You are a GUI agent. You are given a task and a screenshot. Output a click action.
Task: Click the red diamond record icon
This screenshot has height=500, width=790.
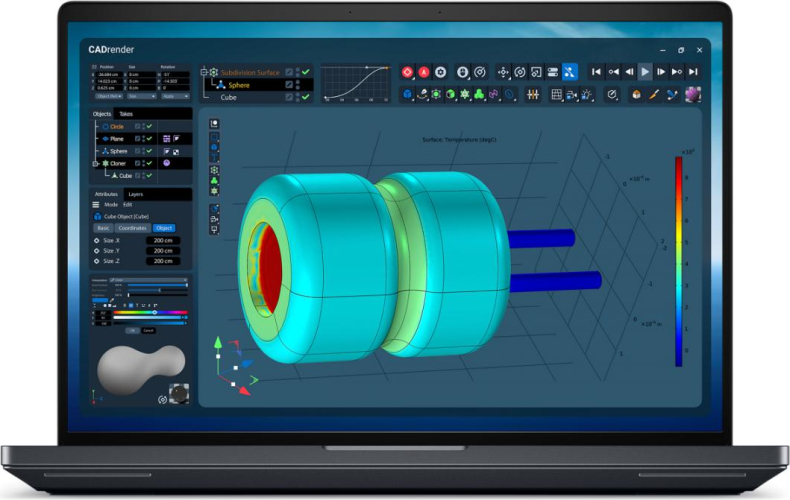point(408,72)
